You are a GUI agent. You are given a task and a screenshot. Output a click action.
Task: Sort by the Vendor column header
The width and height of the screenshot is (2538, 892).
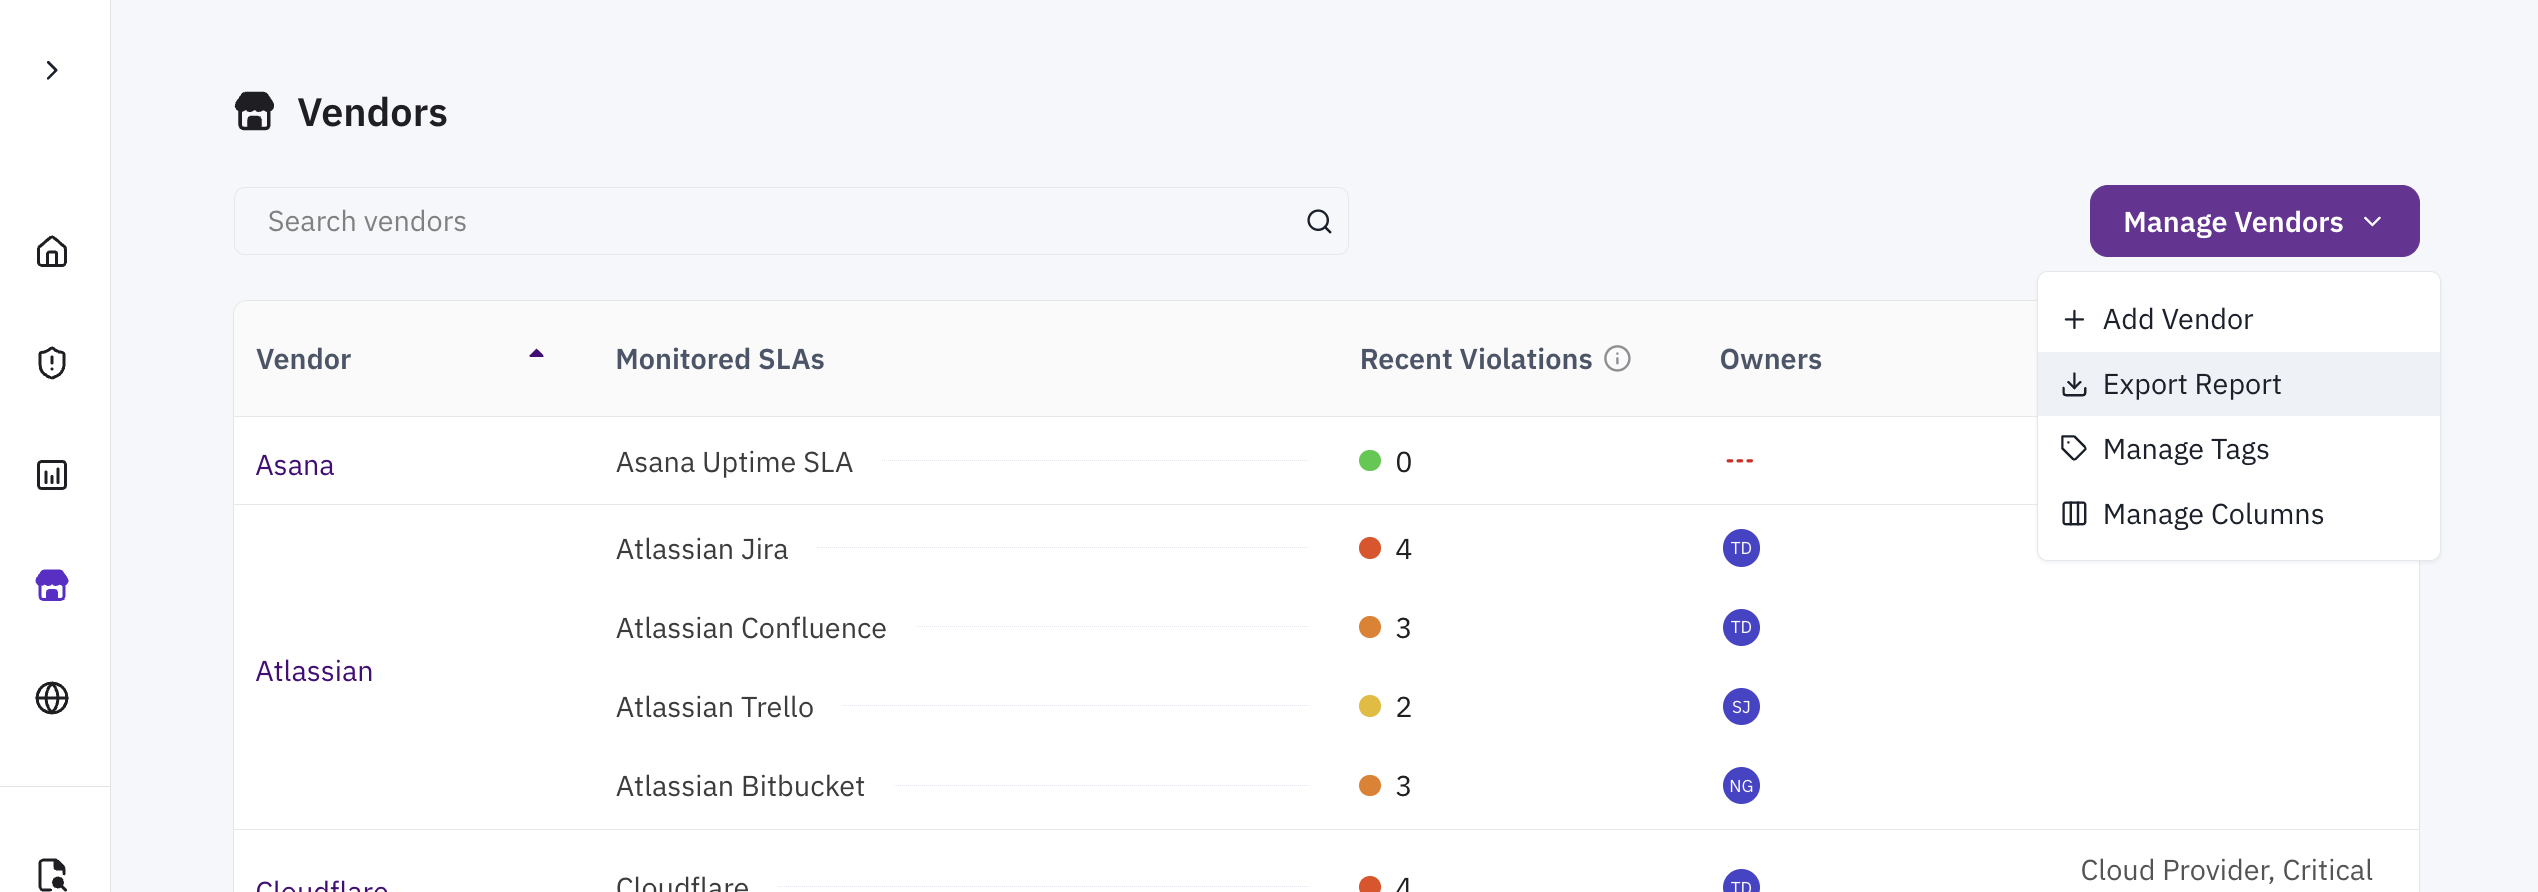point(303,359)
